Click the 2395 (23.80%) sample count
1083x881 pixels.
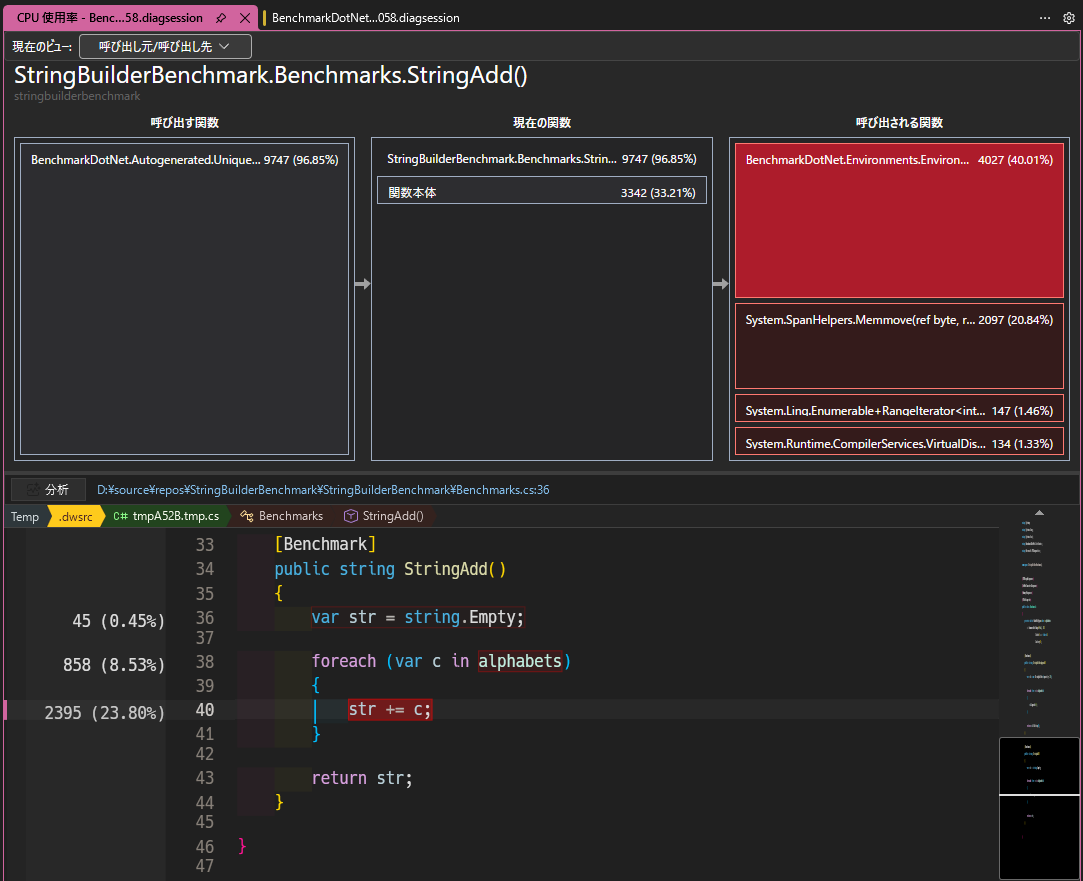105,713
